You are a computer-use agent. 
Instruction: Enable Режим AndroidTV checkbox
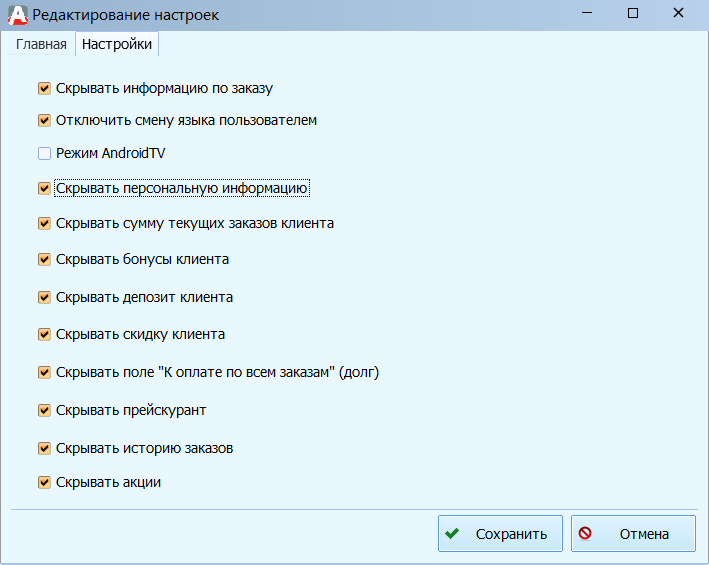pos(44,154)
